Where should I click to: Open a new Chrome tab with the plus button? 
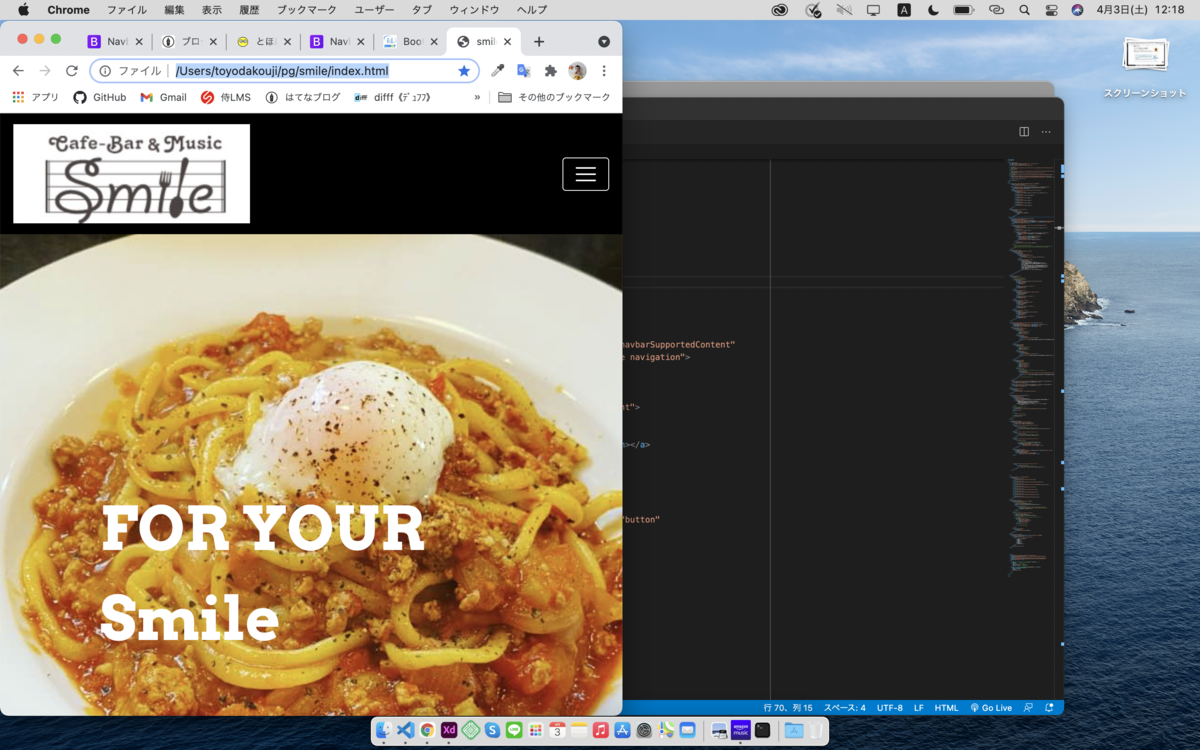tap(539, 42)
